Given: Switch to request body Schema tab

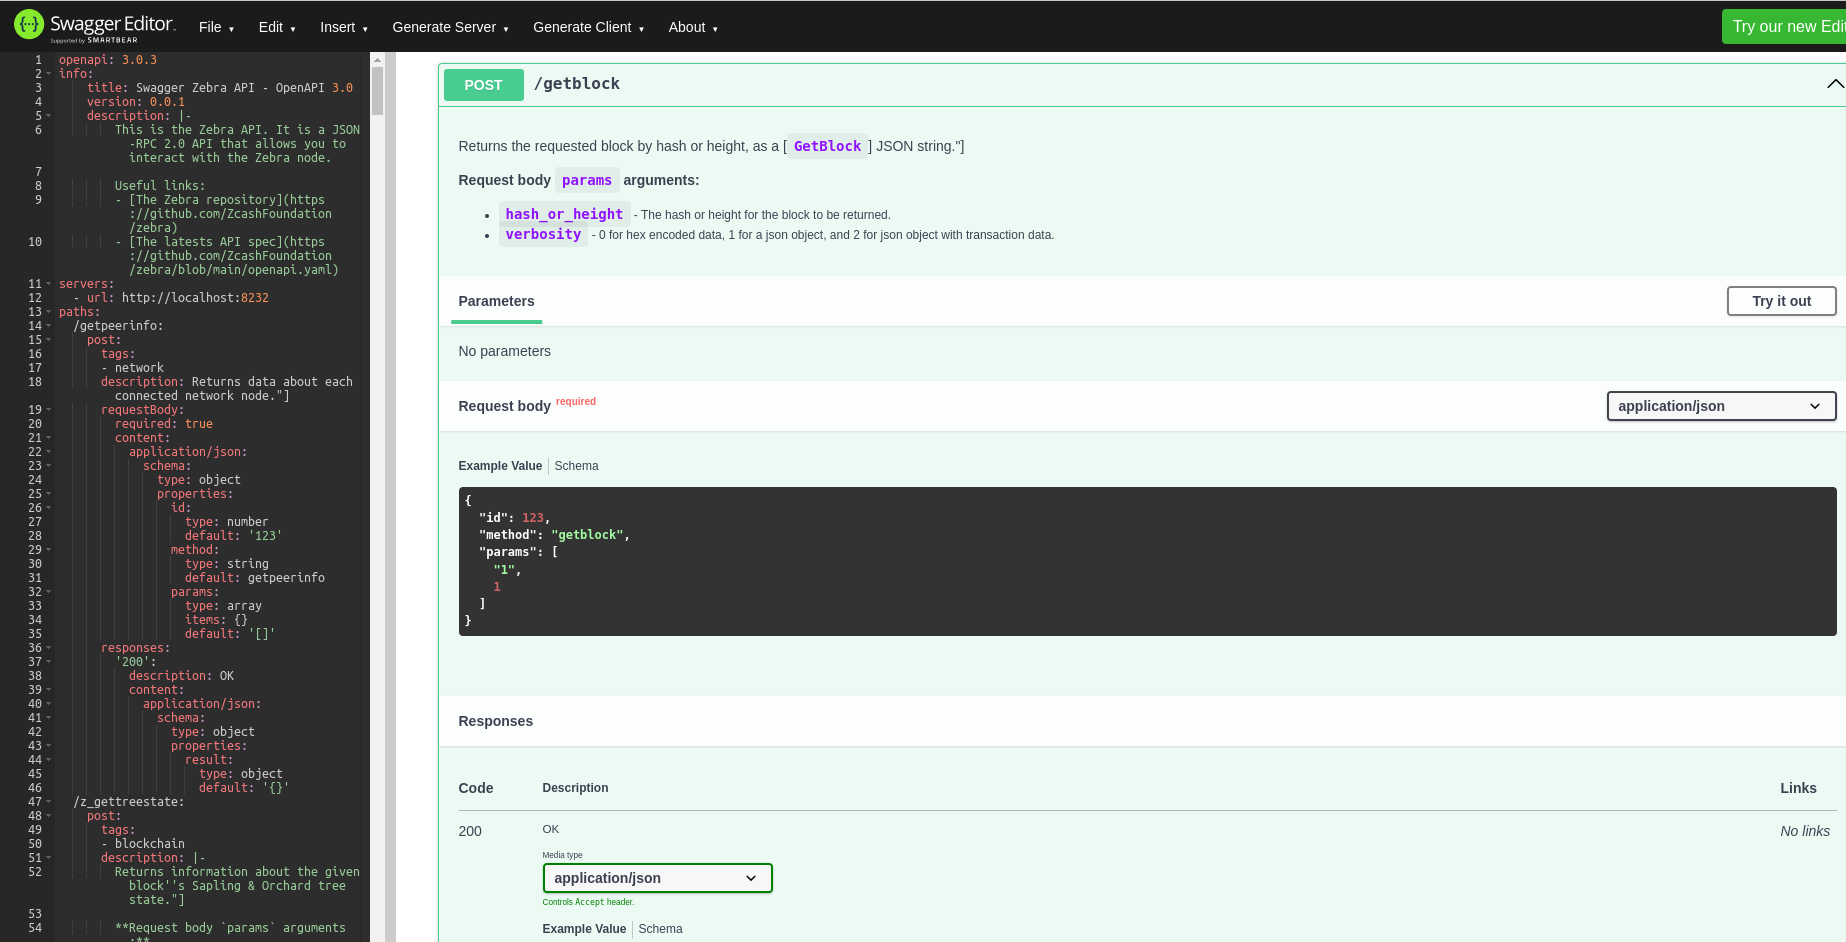Looking at the screenshot, I should [576, 466].
